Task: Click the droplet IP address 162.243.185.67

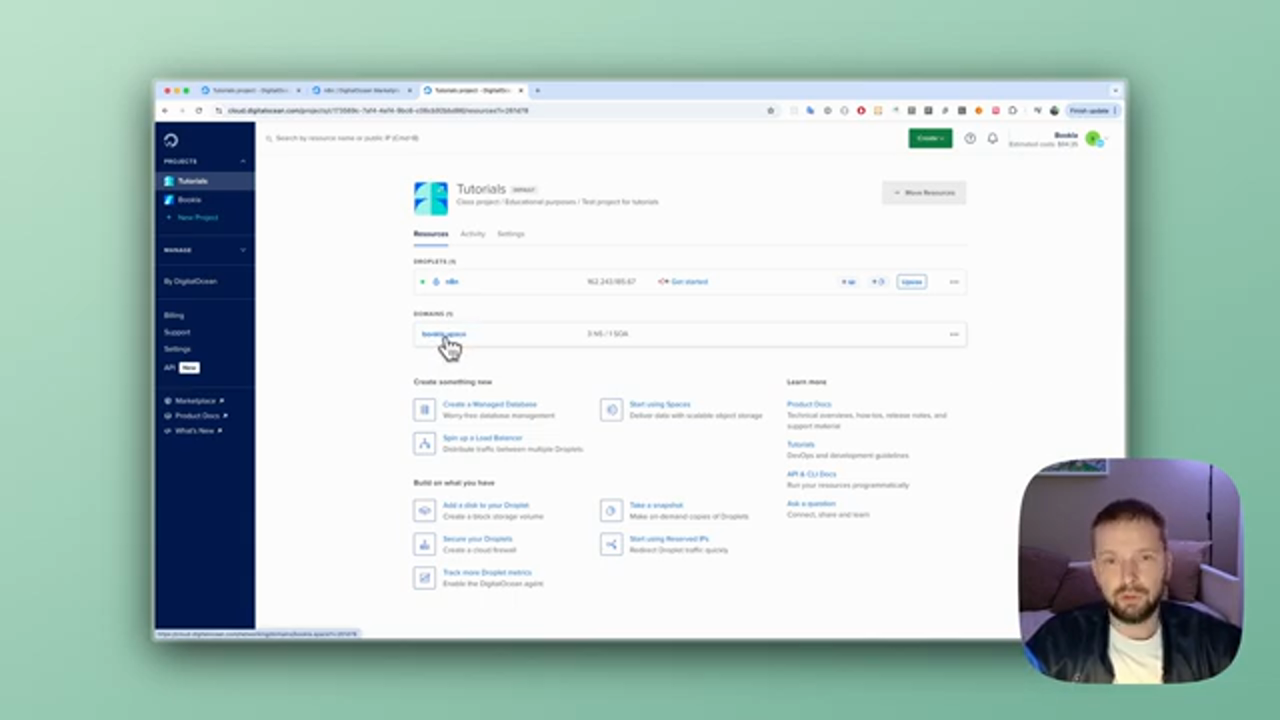Action: click(611, 282)
